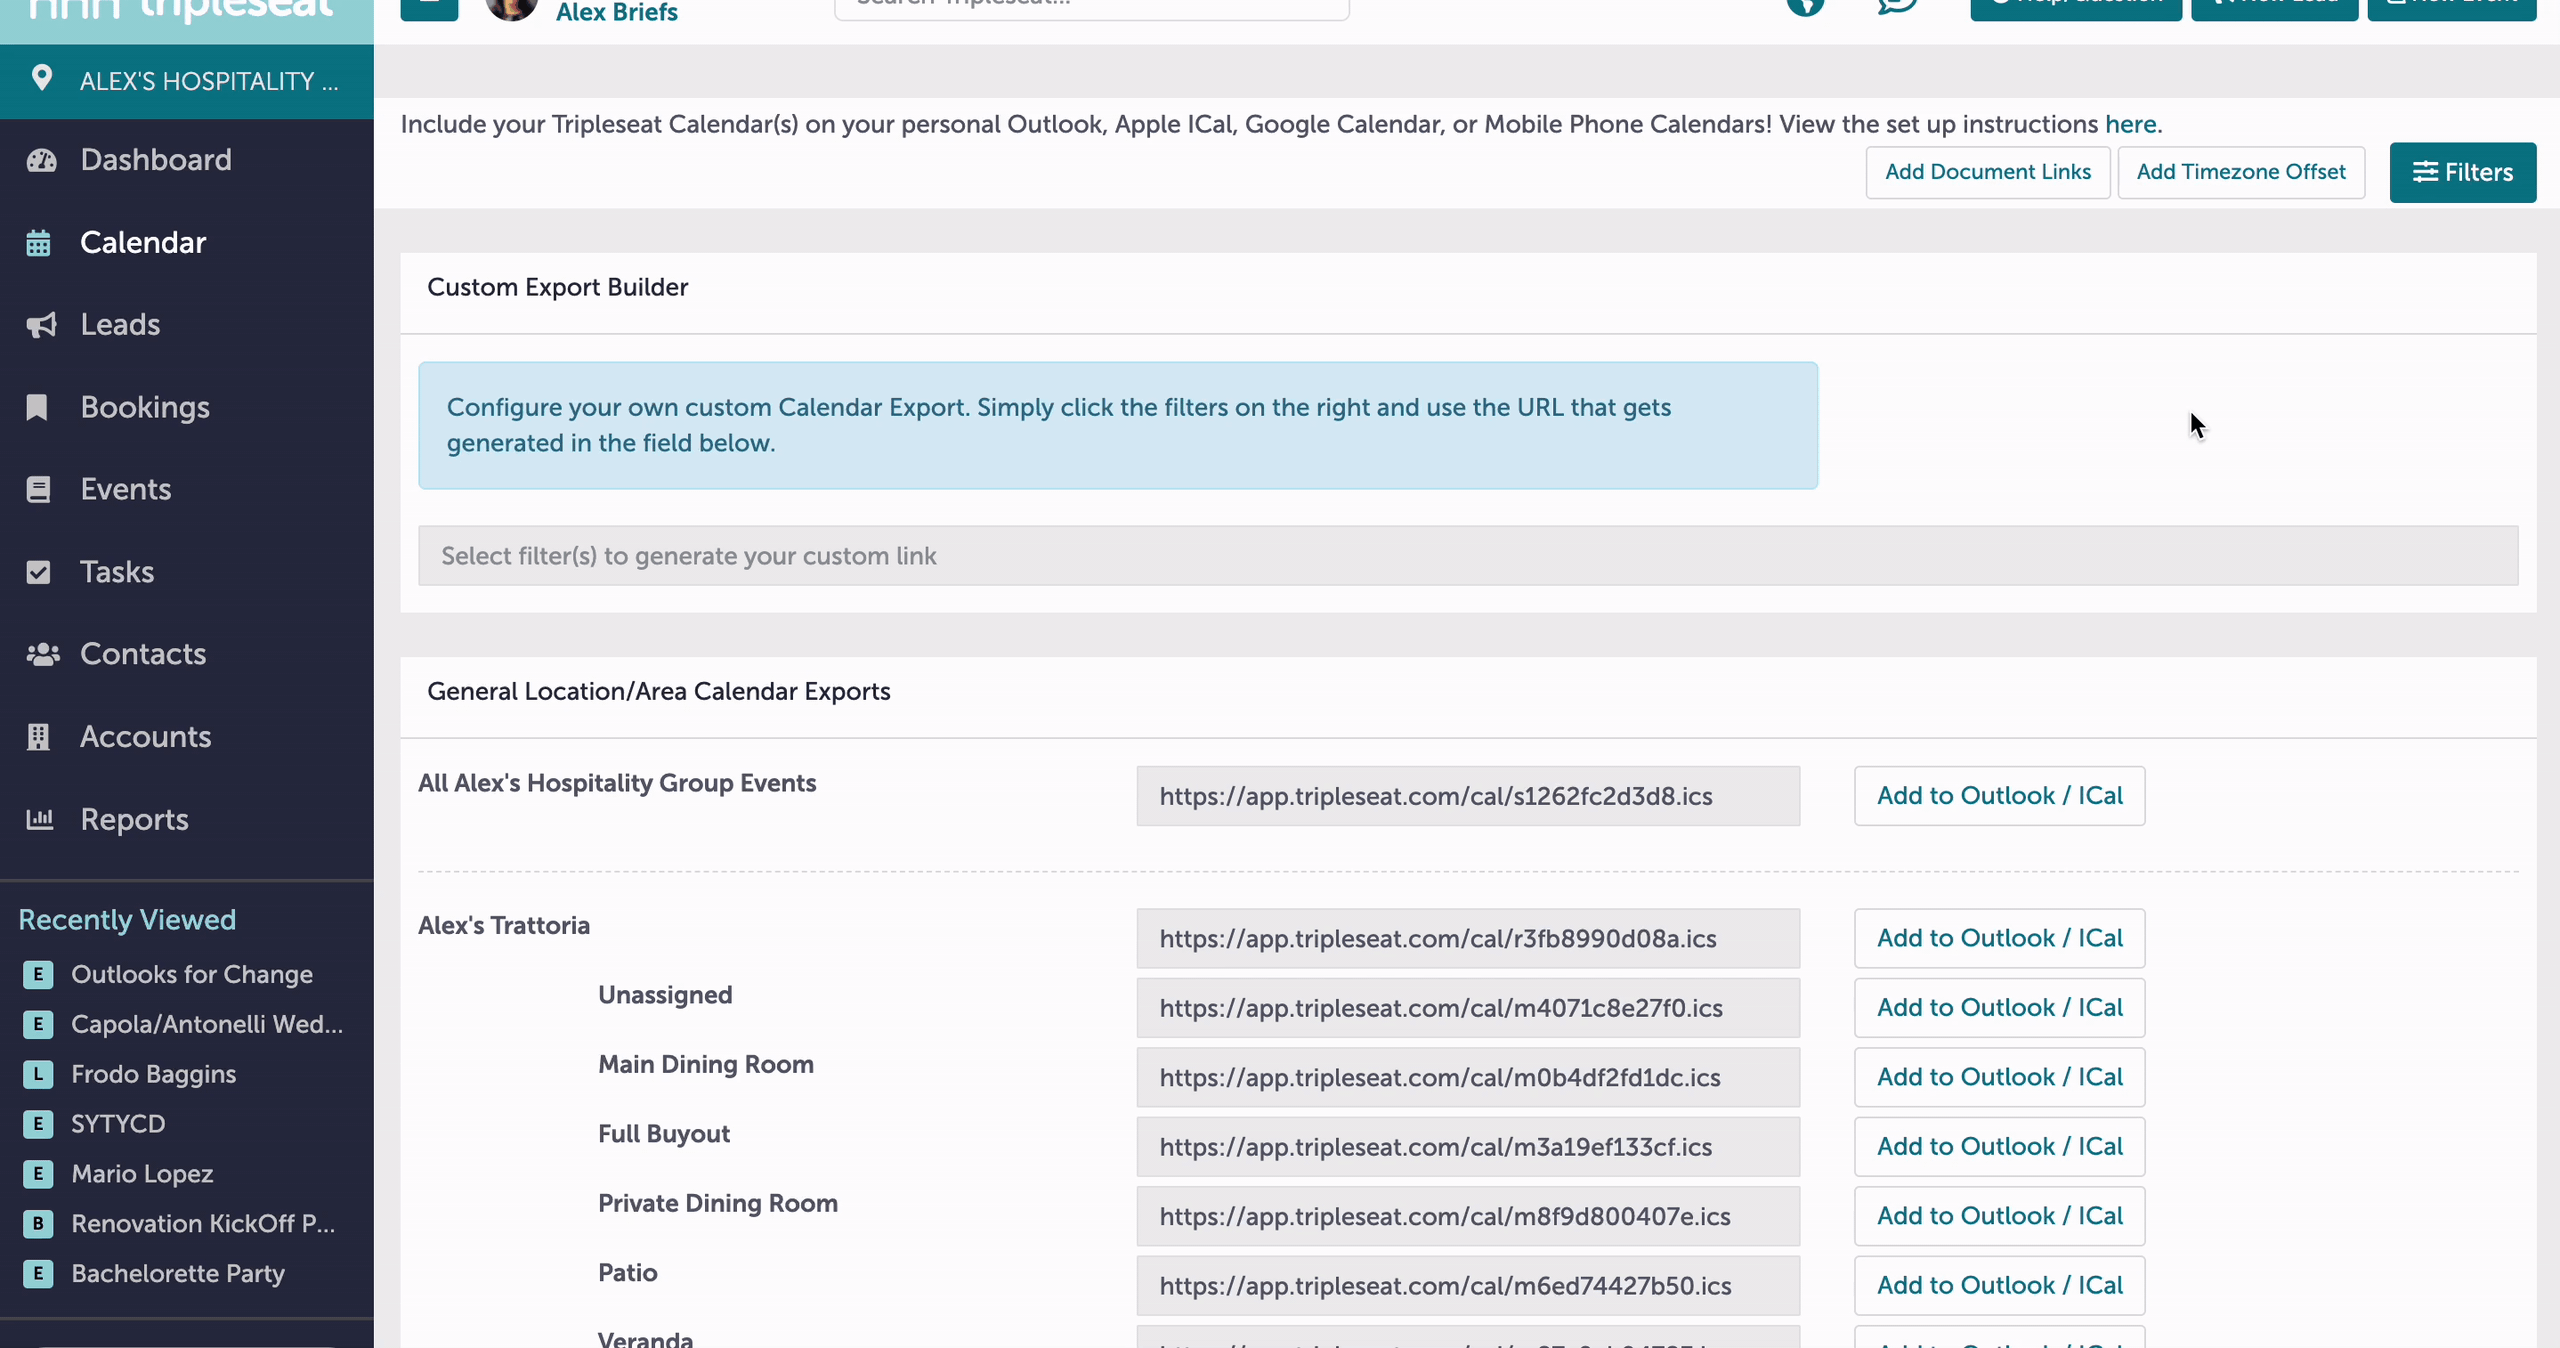Image resolution: width=2560 pixels, height=1348 pixels.
Task: Open Bachelorette Party from Recently Viewed
Action: click(178, 1273)
